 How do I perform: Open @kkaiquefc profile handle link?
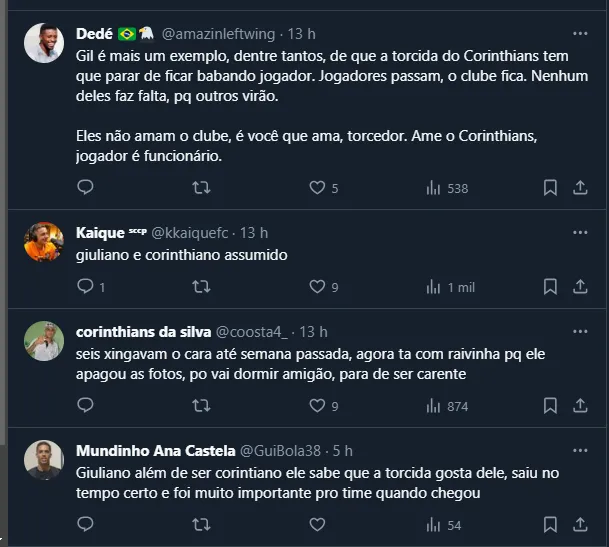[x=191, y=233]
